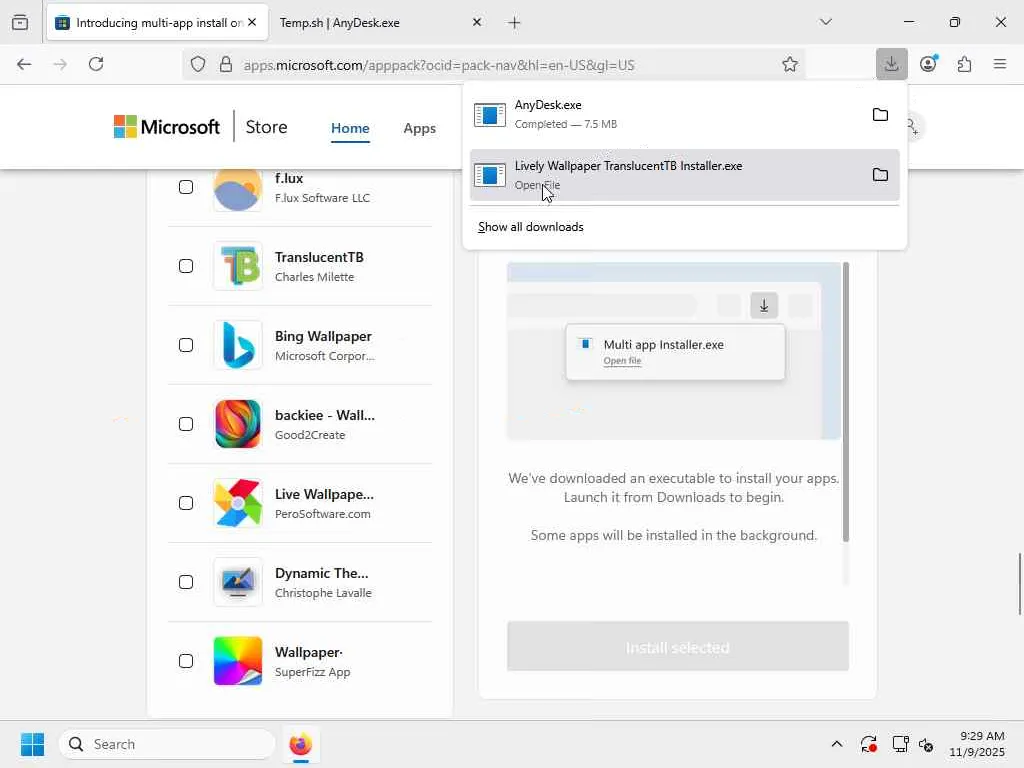1024x768 pixels.
Task: Click the Store link
Action: click(x=266, y=127)
